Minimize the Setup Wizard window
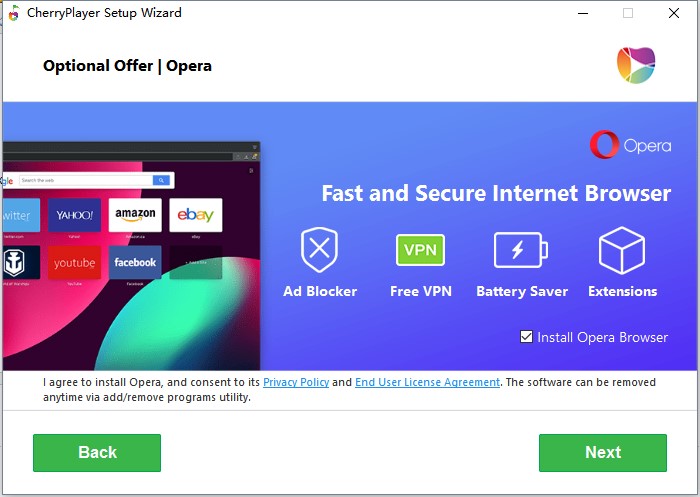Screen dimensions: 700x497 pyautogui.click(x=583, y=13)
